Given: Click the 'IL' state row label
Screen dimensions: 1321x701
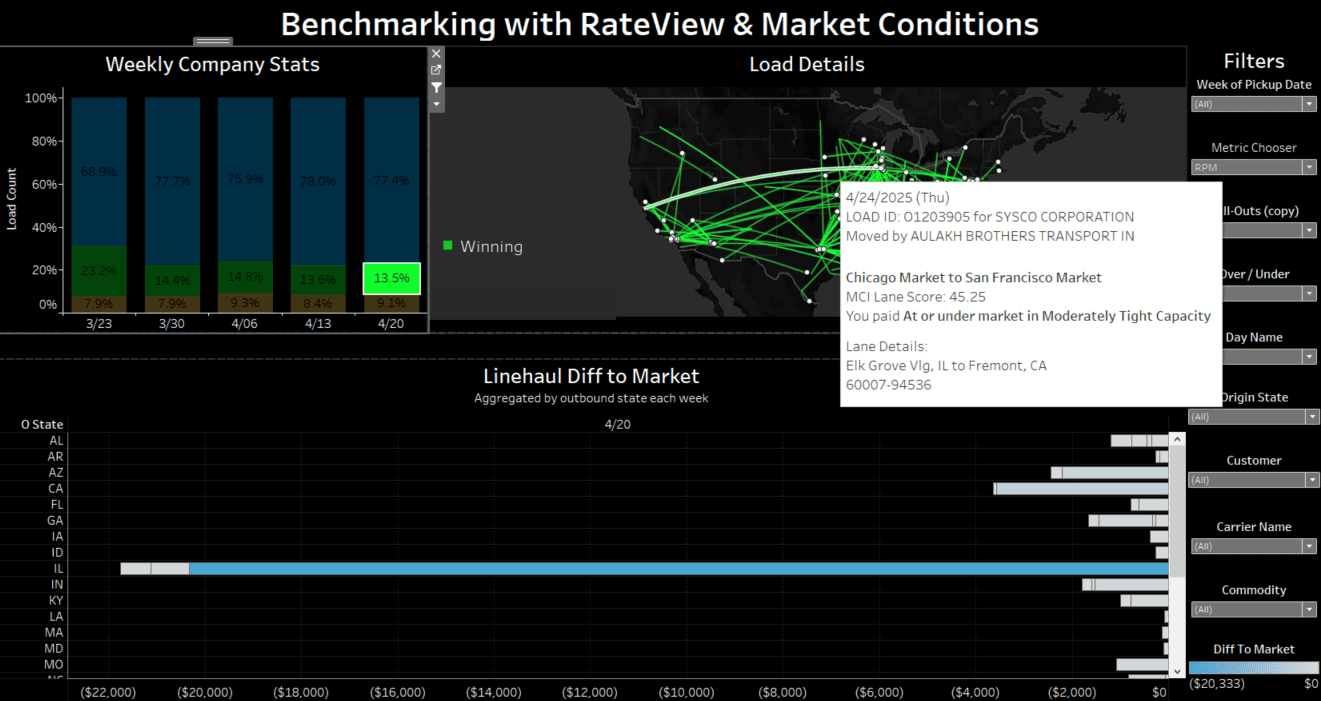Looking at the screenshot, I should [x=57, y=568].
